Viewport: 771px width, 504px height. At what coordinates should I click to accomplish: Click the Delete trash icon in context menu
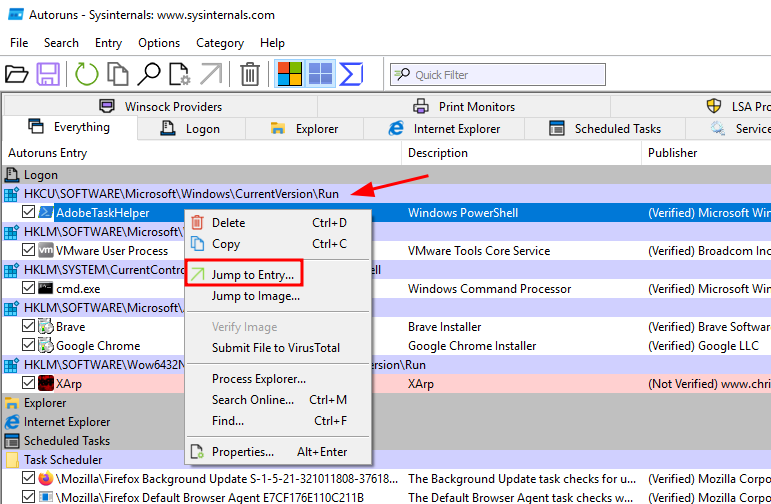[197, 223]
